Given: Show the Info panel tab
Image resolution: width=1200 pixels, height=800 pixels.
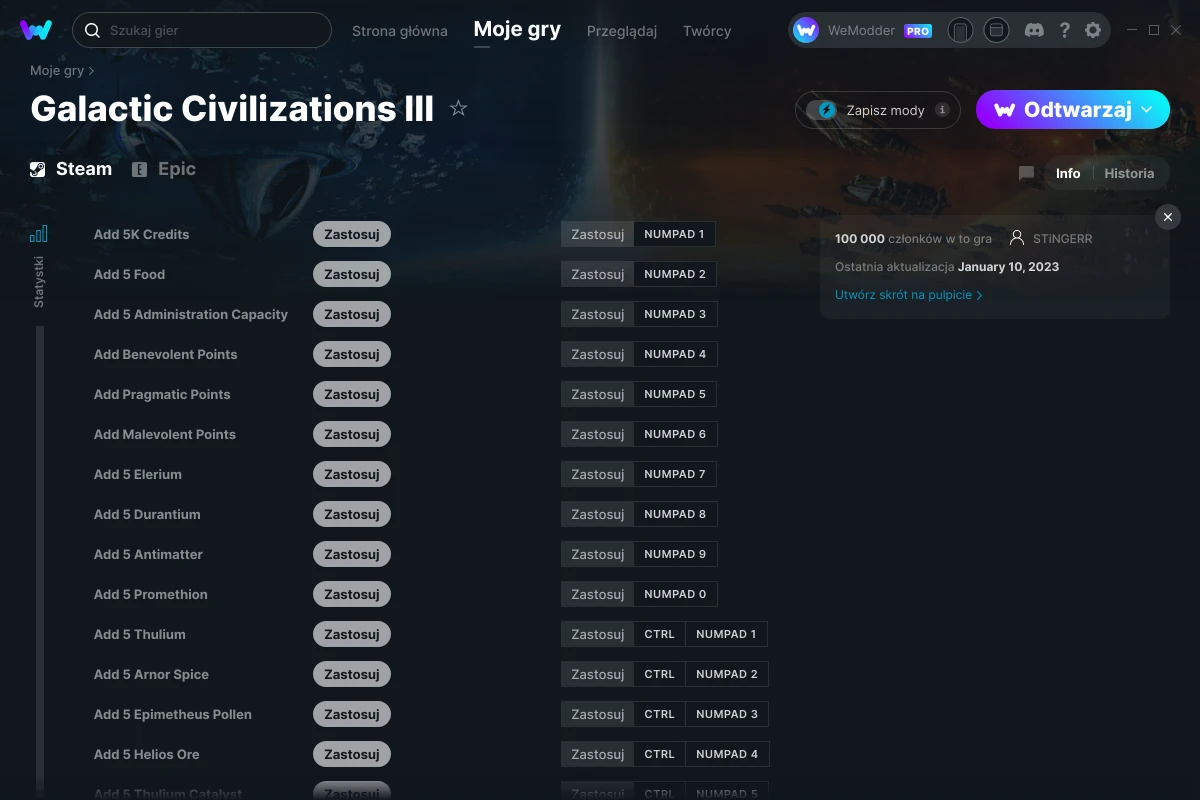Looking at the screenshot, I should coord(1068,173).
